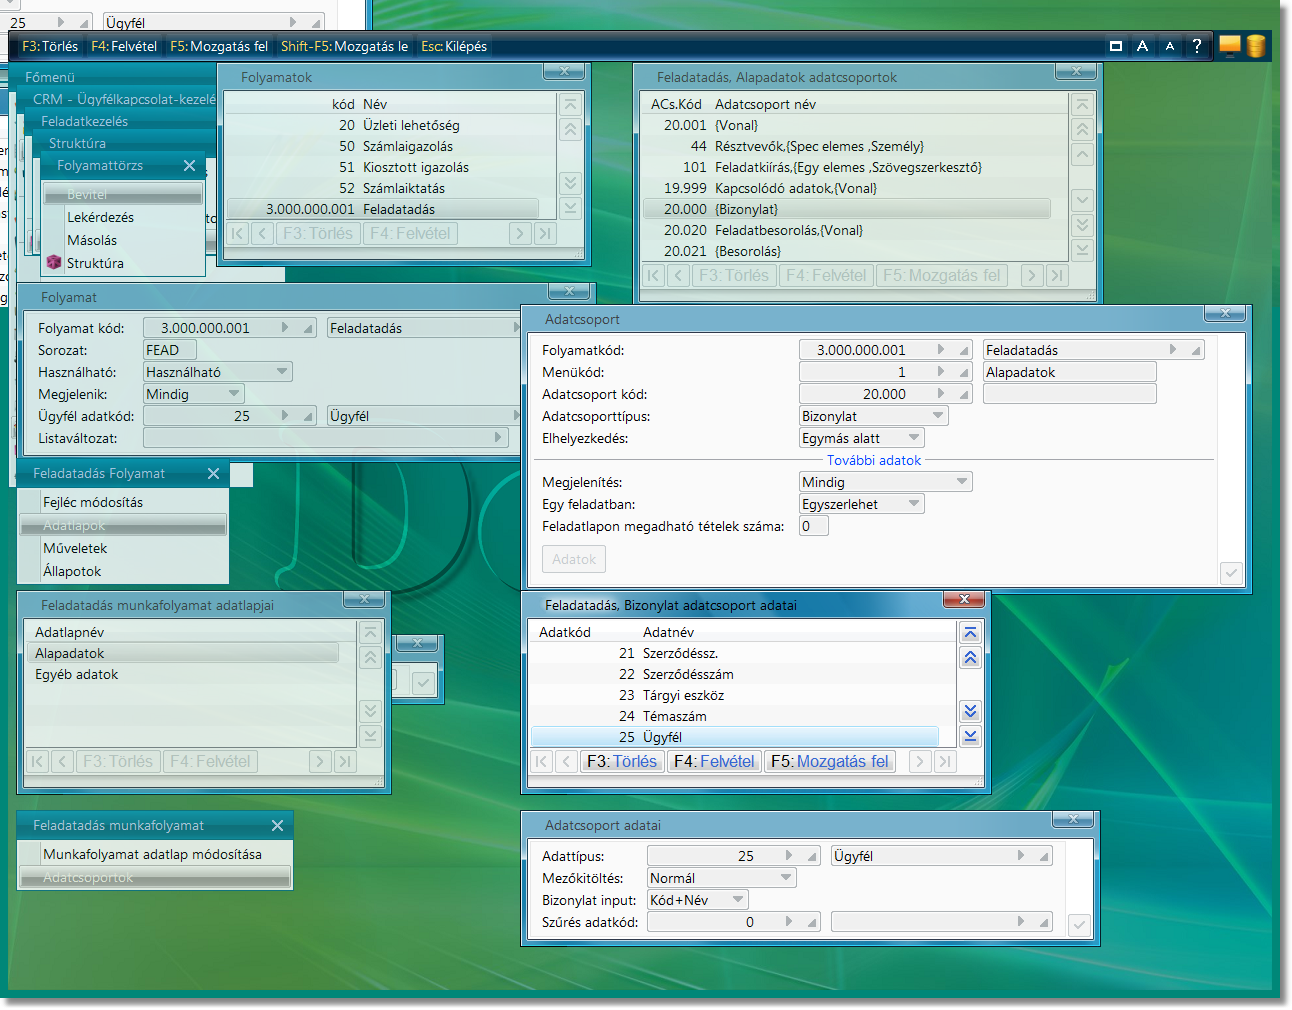This screenshot has width=1292, height=1010.
Task: Page down in Folyamatok list
Action: 570,183
